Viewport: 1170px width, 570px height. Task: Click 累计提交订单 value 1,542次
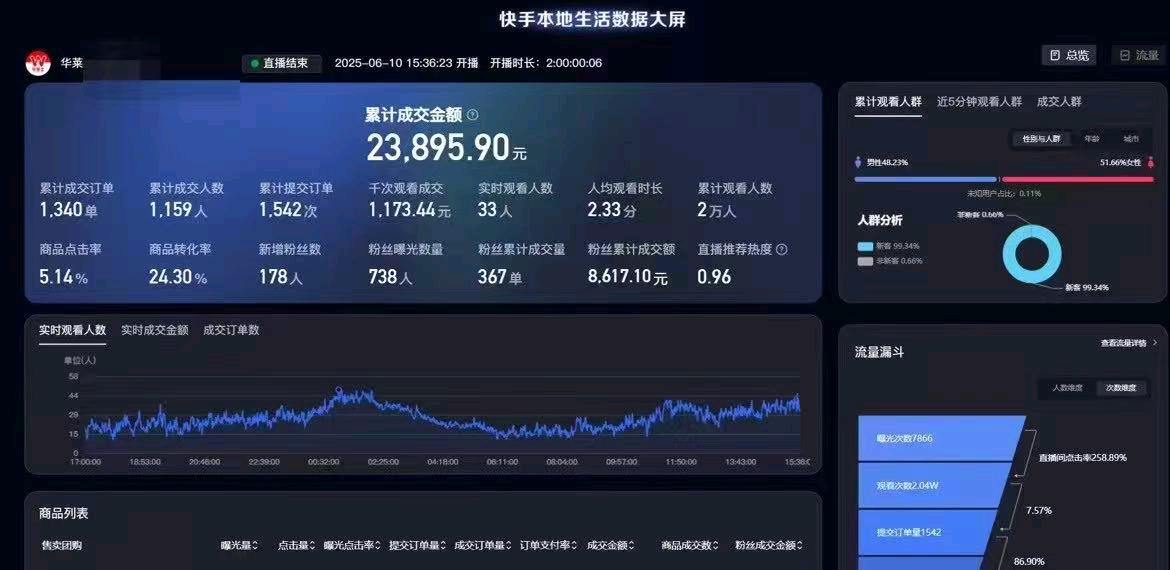pos(288,210)
